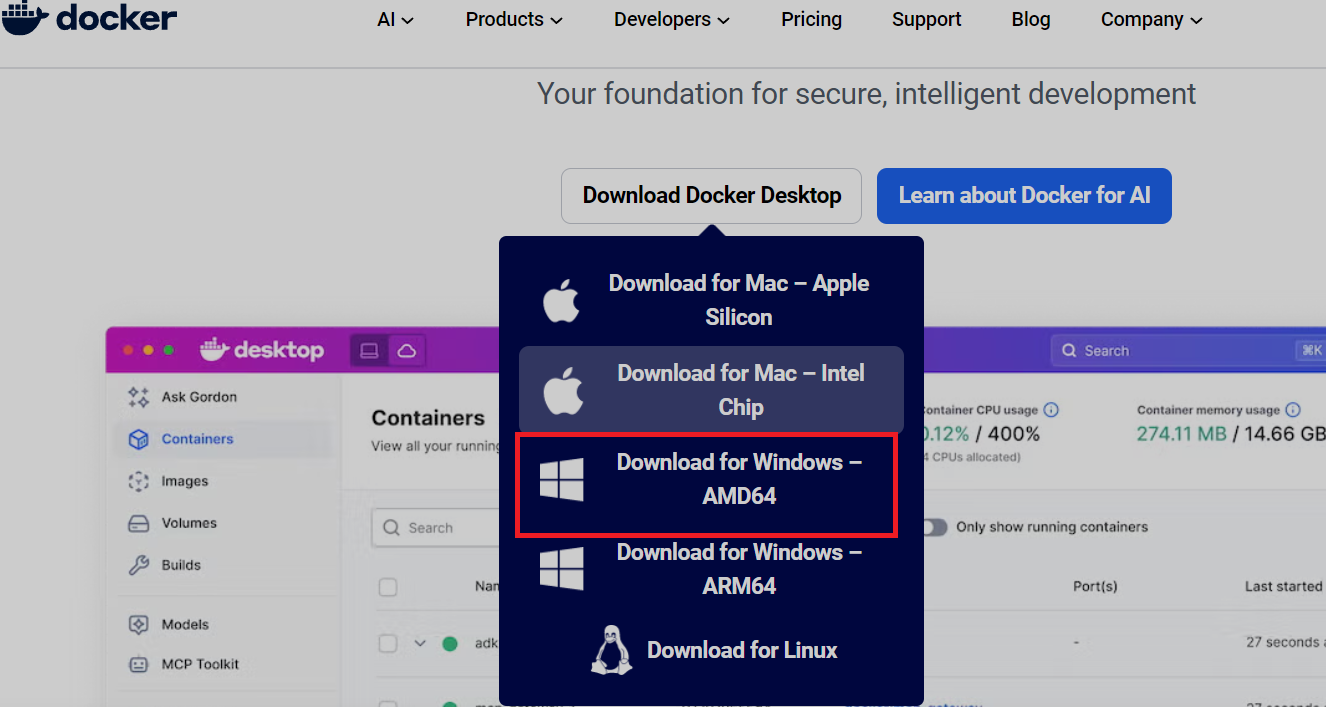Go to the Support page
The height and width of the screenshot is (707, 1326).
(x=926, y=19)
